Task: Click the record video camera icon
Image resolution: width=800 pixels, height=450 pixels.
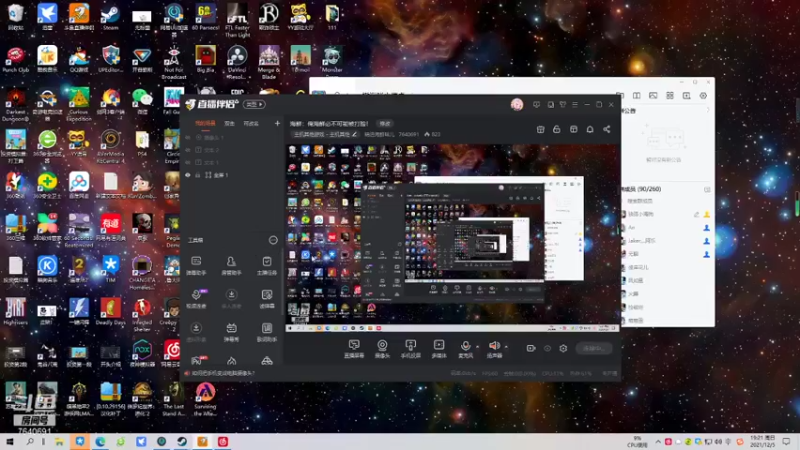Action: [x=531, y=348]
